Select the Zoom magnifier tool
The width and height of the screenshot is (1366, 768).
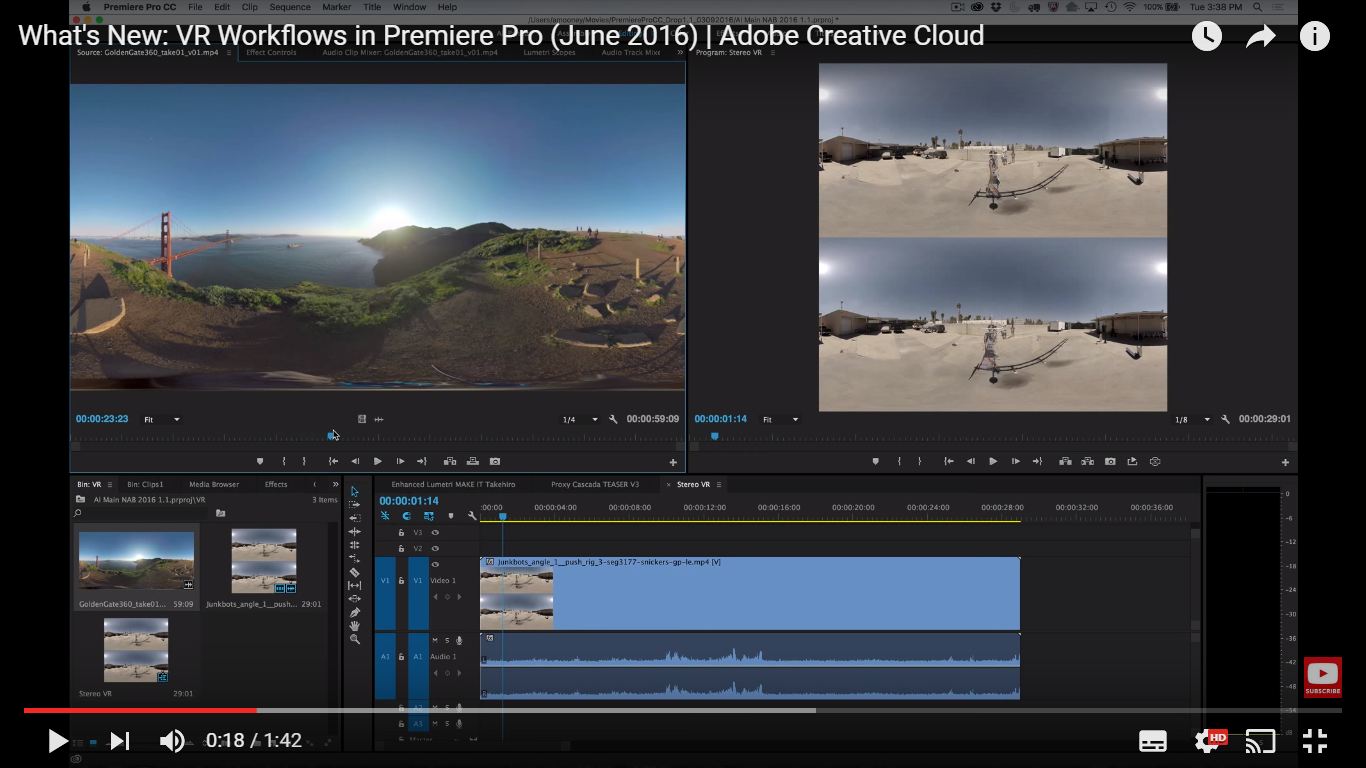[354, 638]
